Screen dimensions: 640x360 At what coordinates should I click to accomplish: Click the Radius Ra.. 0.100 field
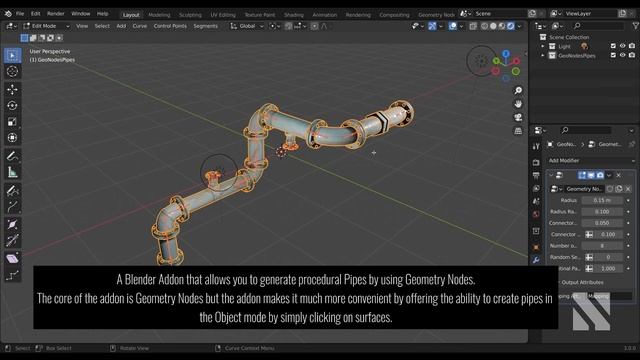pos(602,211)
